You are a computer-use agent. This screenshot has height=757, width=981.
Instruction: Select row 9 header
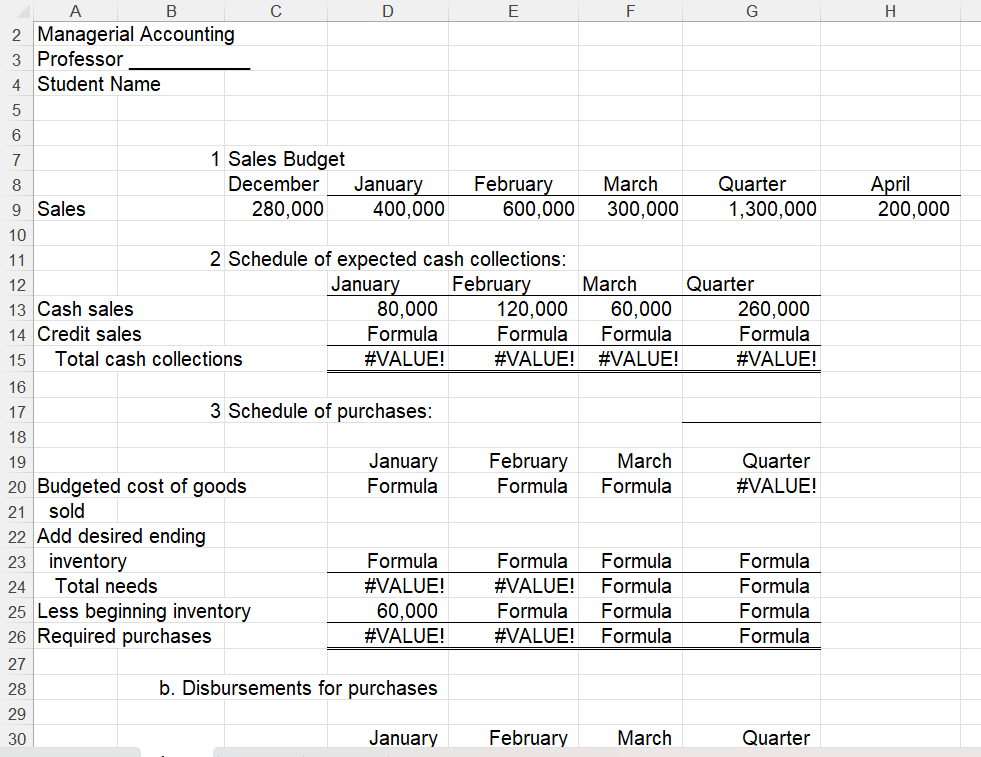pyautogui.click(x=16, y=209)
